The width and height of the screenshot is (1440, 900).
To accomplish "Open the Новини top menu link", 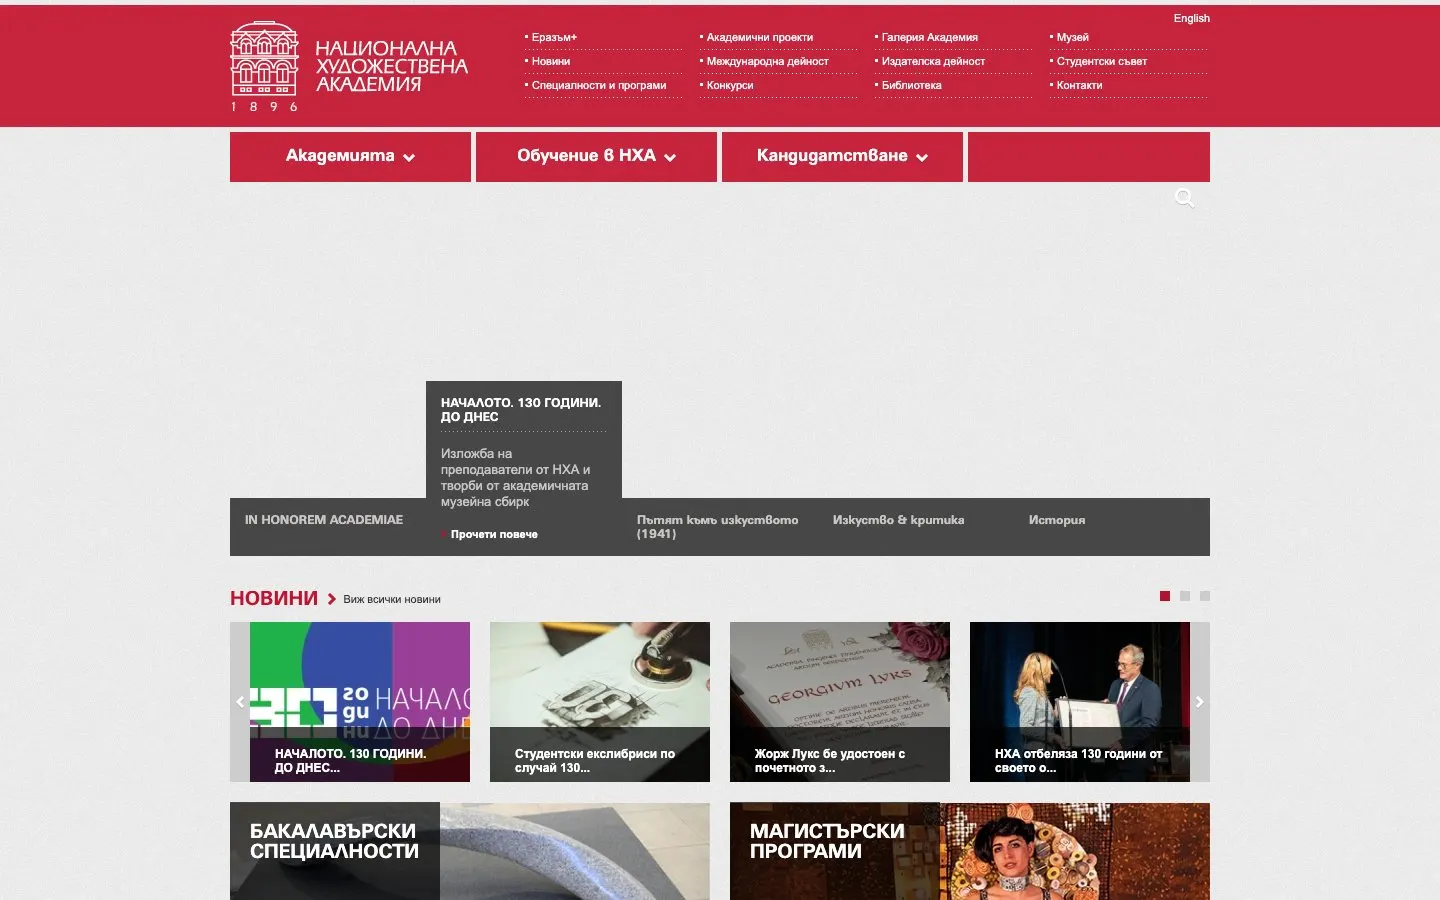I will point(551,62).
